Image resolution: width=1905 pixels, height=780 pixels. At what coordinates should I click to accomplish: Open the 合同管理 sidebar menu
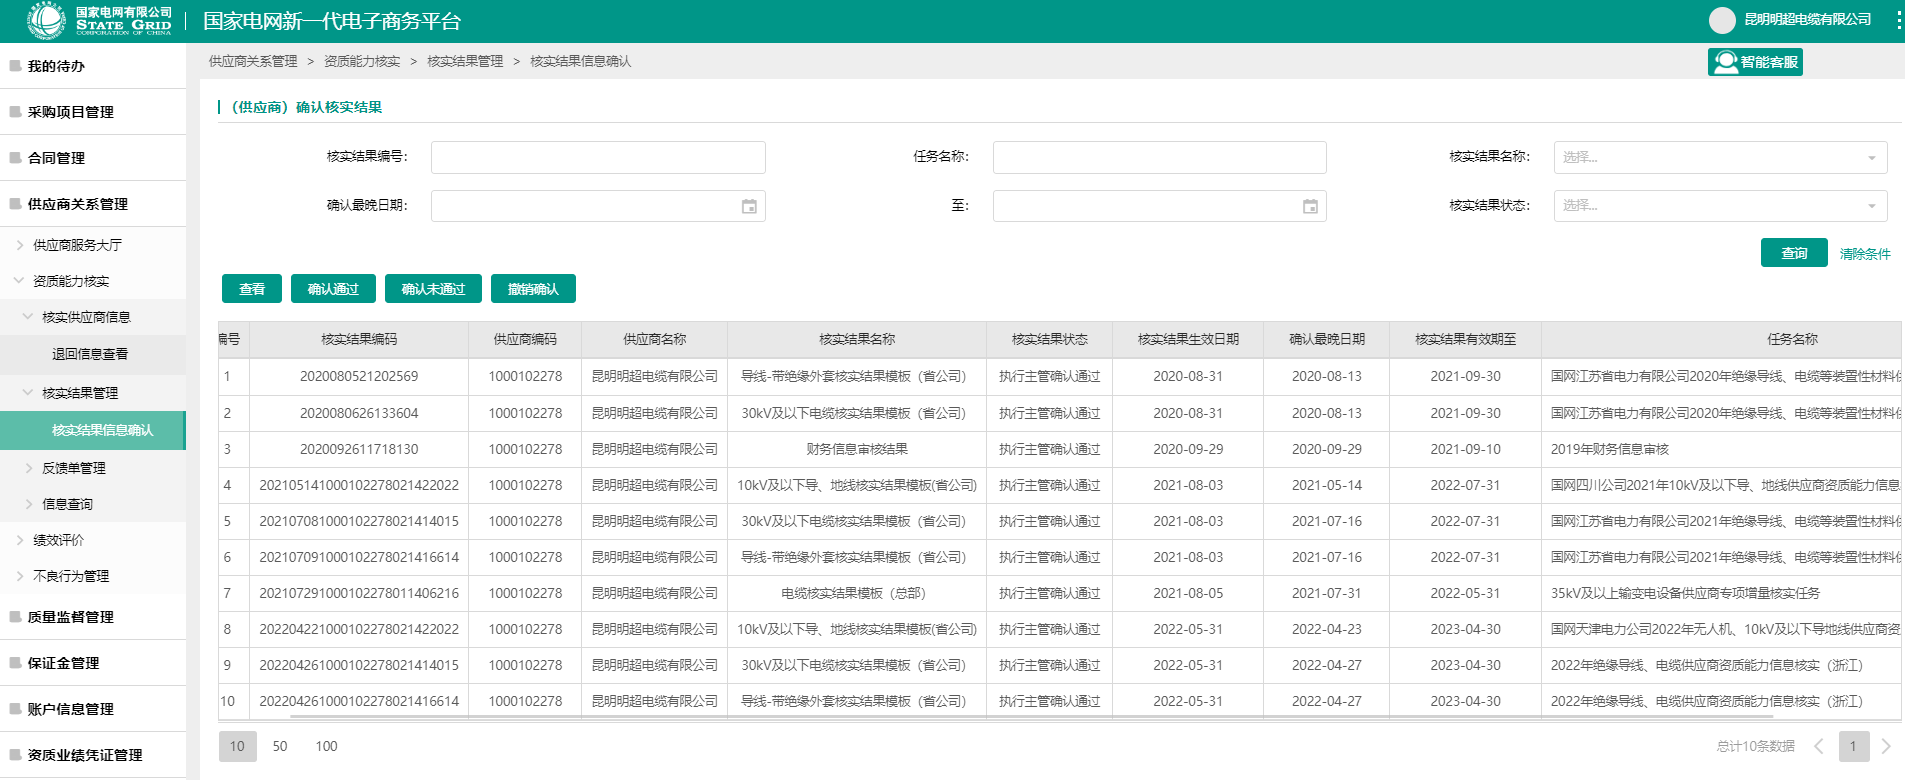(56, 158)
